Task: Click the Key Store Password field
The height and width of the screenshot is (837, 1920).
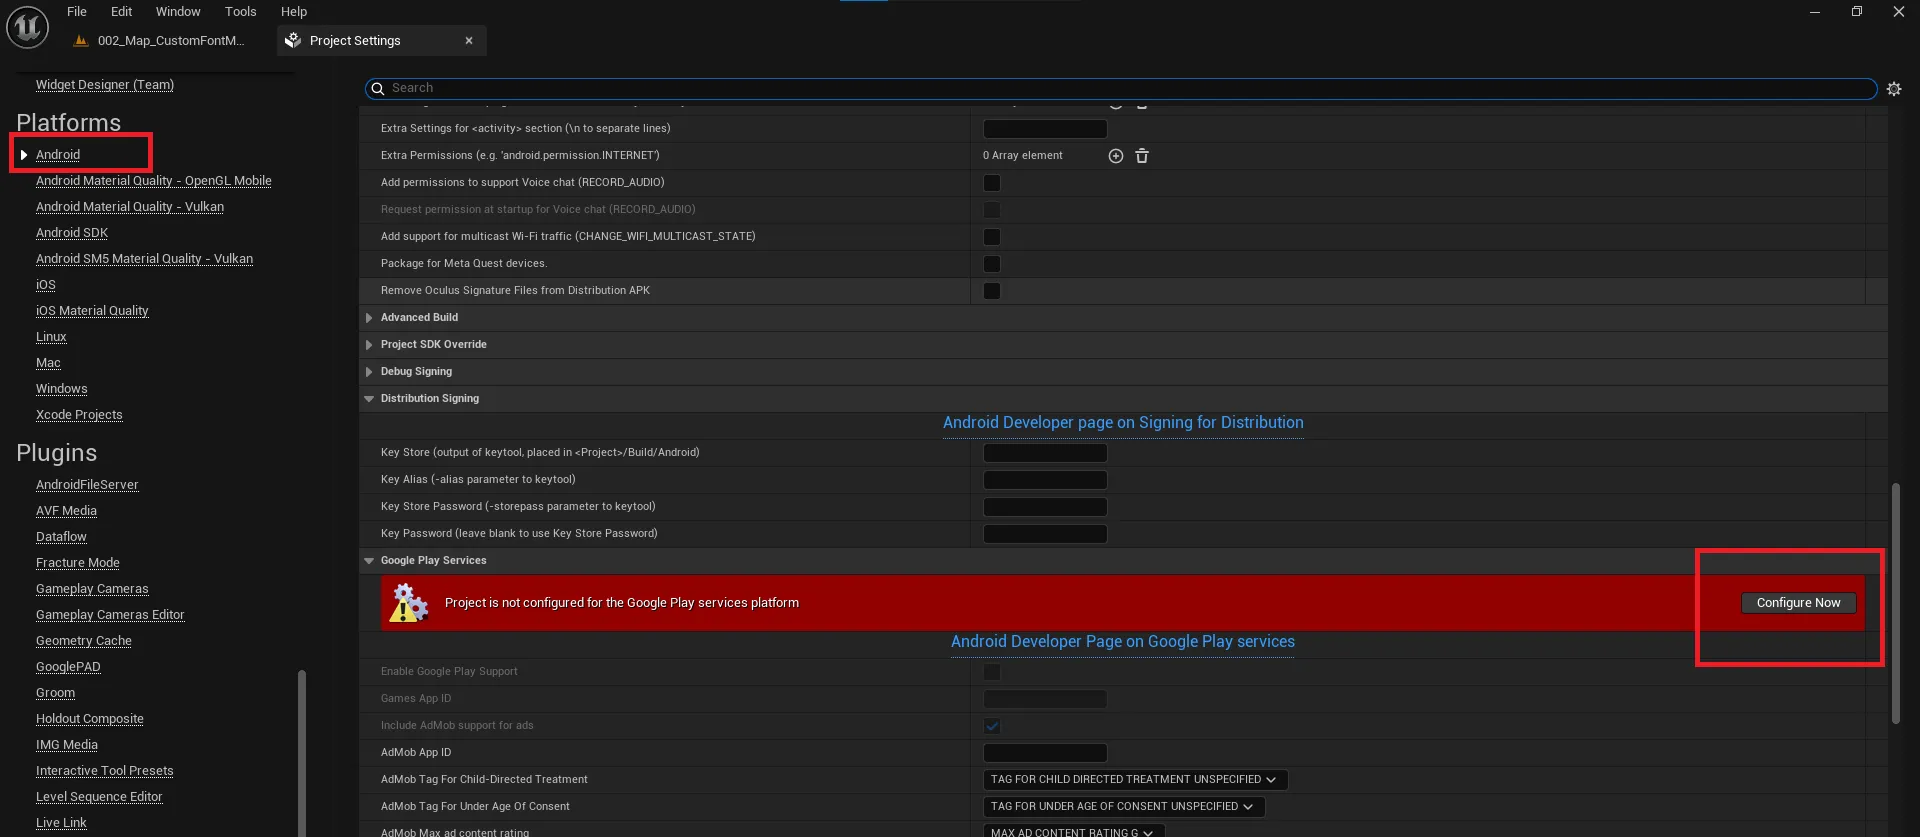Action: 1045,507
